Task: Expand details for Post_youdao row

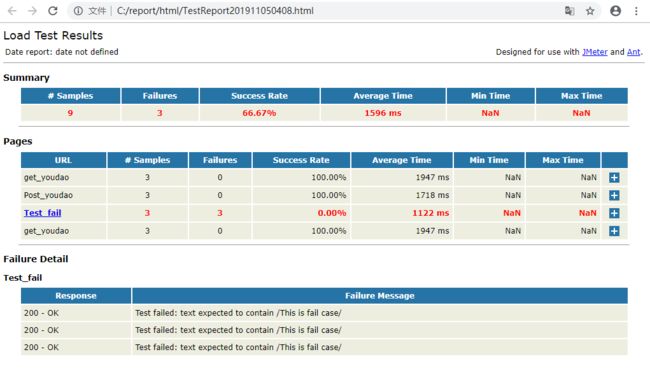Action: (x=614, y=195)
